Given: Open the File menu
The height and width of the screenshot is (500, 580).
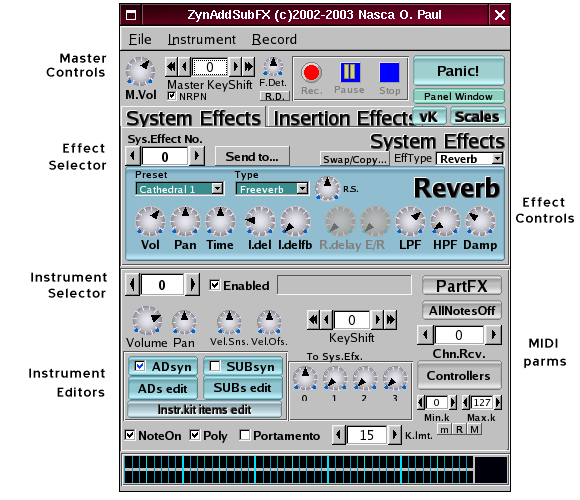Looking at the screenshot, I should 140,39.
